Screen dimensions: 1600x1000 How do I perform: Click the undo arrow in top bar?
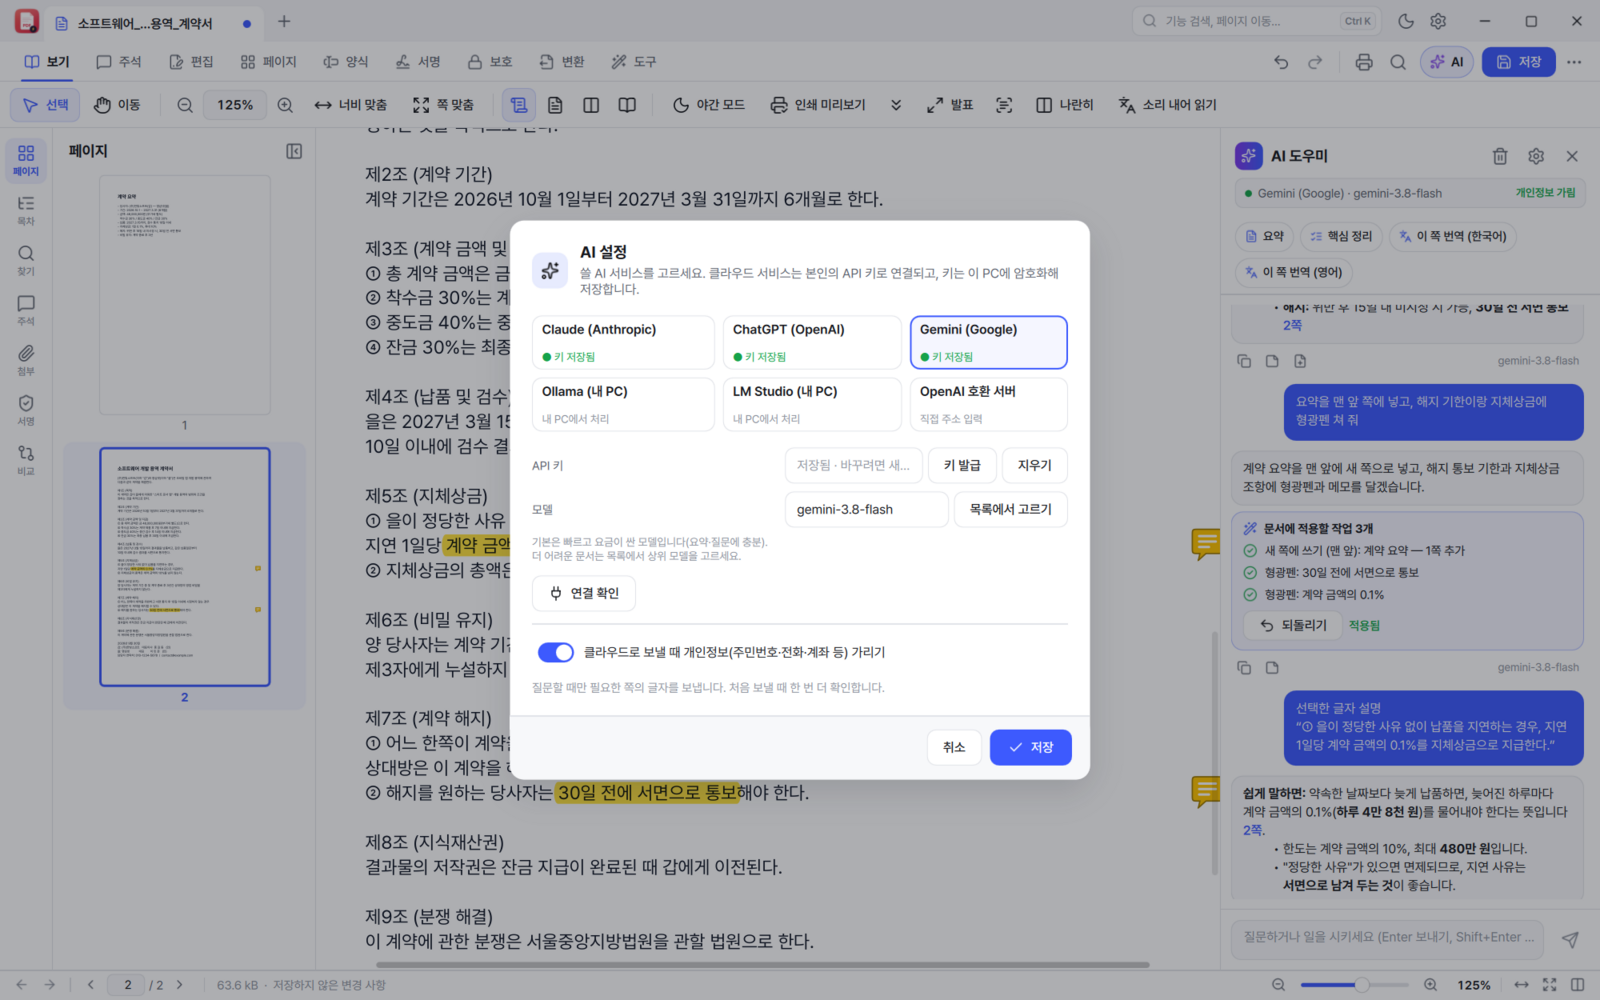click(x=1281, y=62)
